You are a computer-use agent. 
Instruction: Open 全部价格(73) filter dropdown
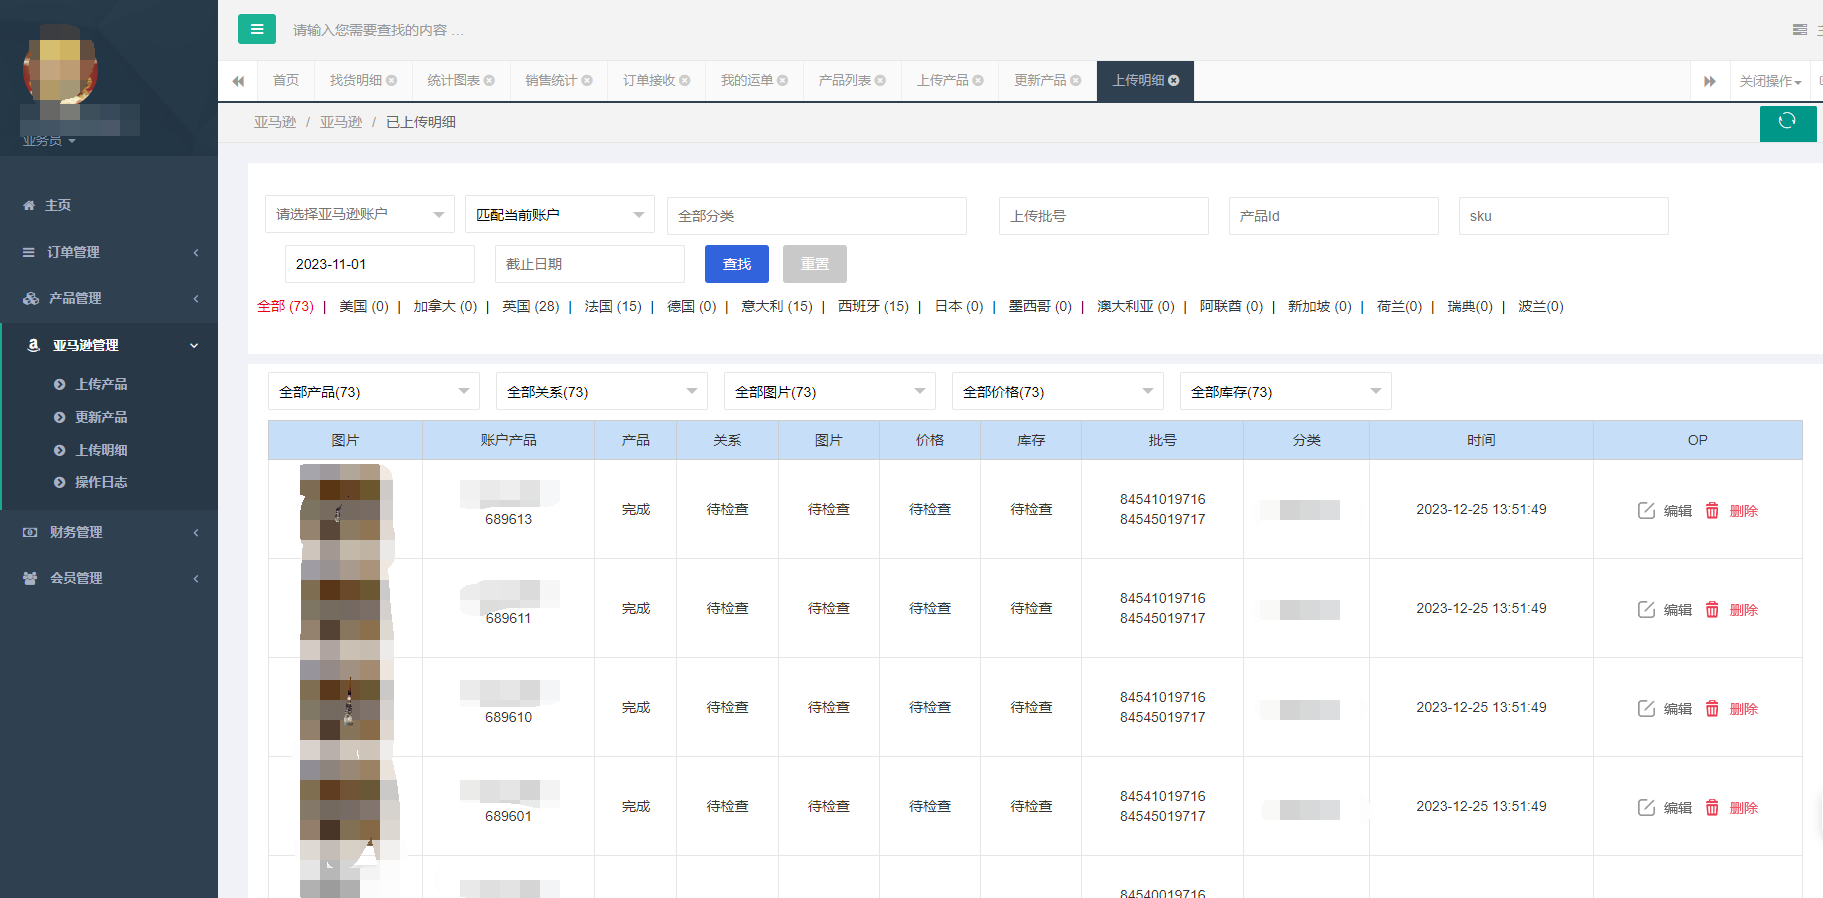pyautogui.click(x=1058, y=391)
